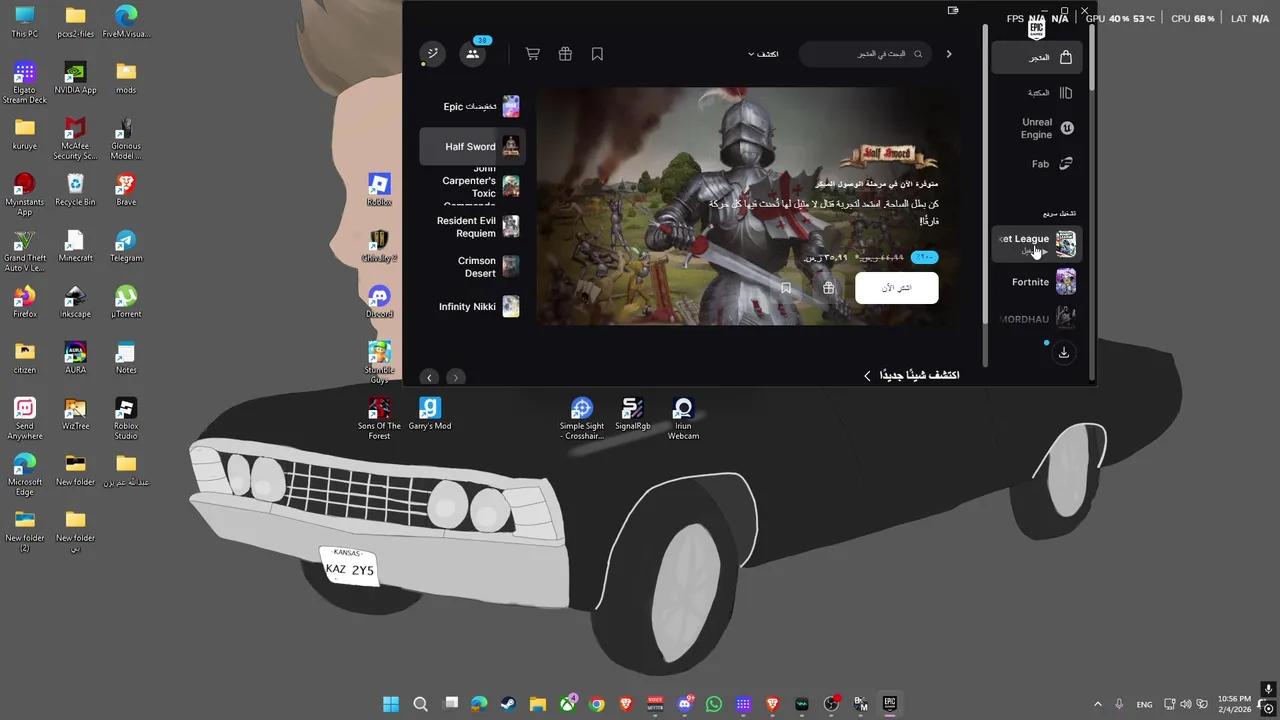Add Half Sword to wishlist via banner bookmark
This screenshot has height=720, width=1280.
click(x=786, y=288)
